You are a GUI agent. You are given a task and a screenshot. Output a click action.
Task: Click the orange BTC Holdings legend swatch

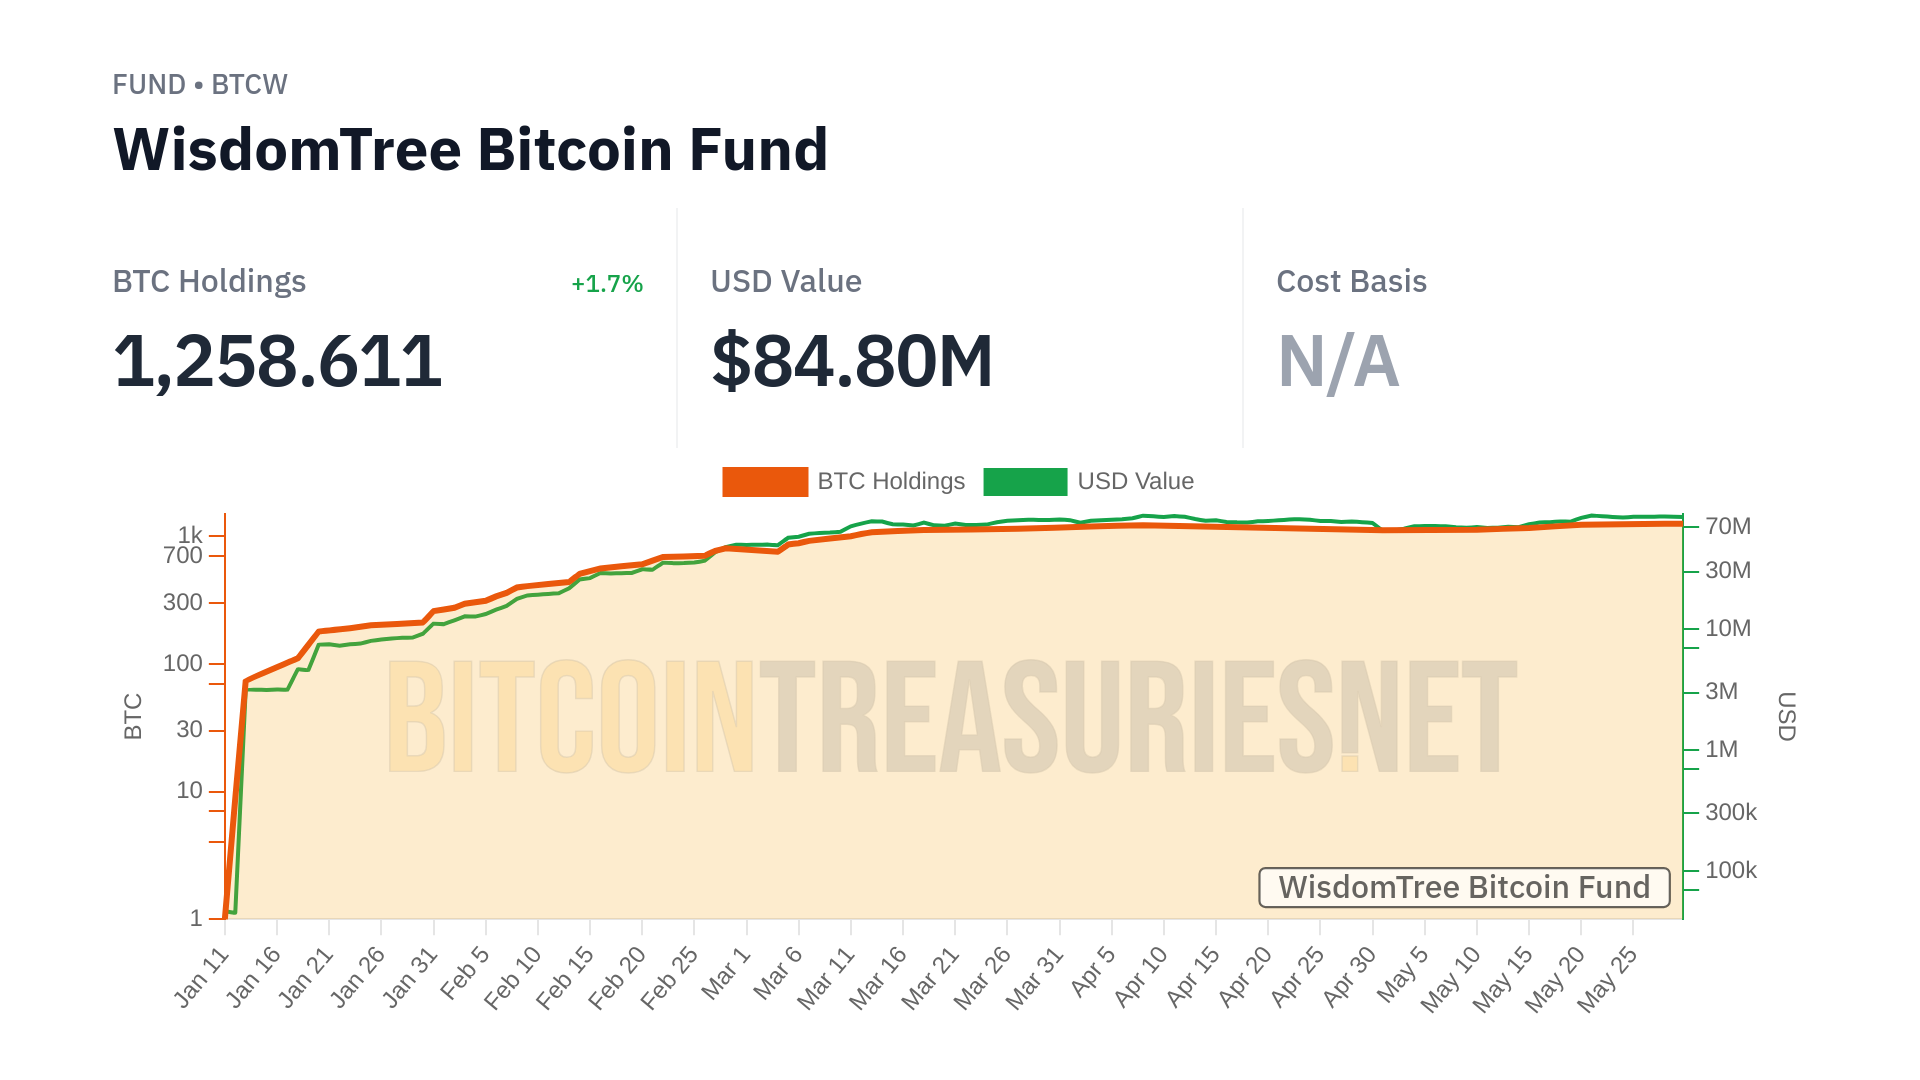click(765, 481)
